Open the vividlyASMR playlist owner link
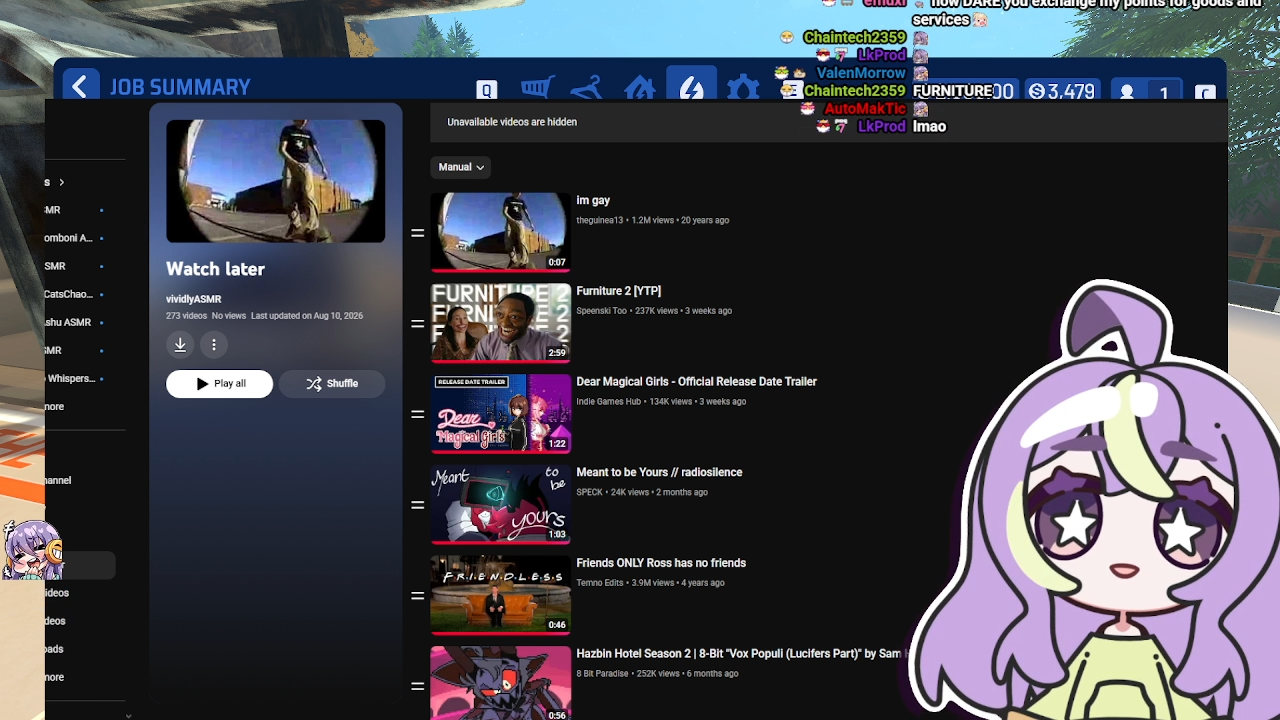The height and width of the screenshot is (720, 1280). tap(194, 299)
